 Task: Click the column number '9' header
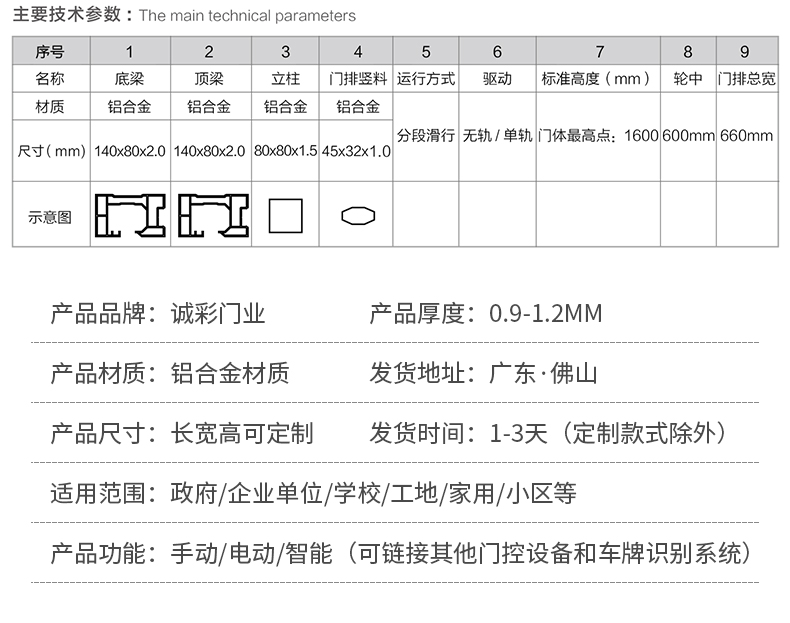tap(745, 51)
